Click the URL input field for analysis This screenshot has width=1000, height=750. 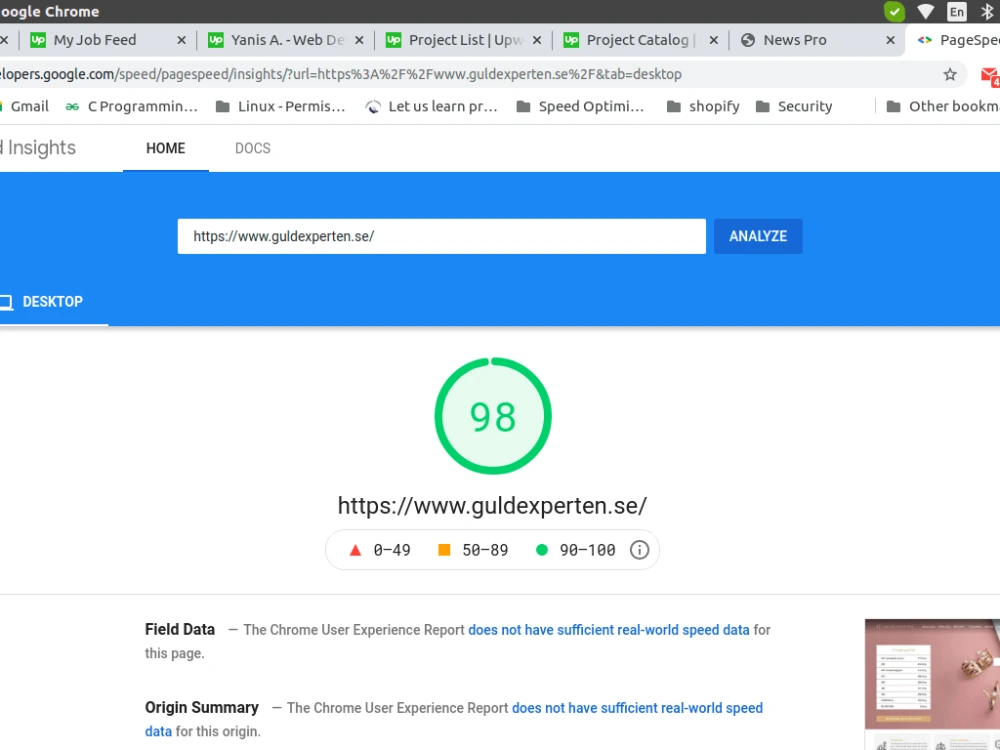[x=441, y=237]
